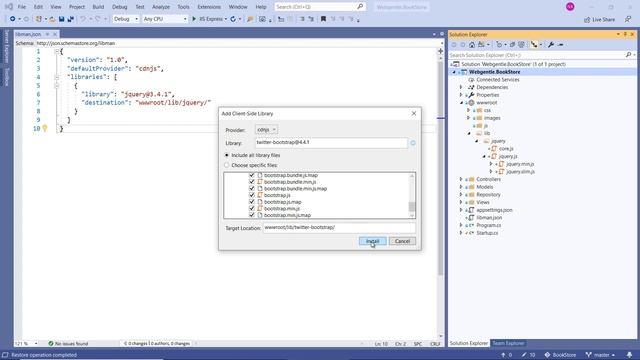640x360 pixels.
Task: Click the user account avatar in title bar
Action: [570, 7]
